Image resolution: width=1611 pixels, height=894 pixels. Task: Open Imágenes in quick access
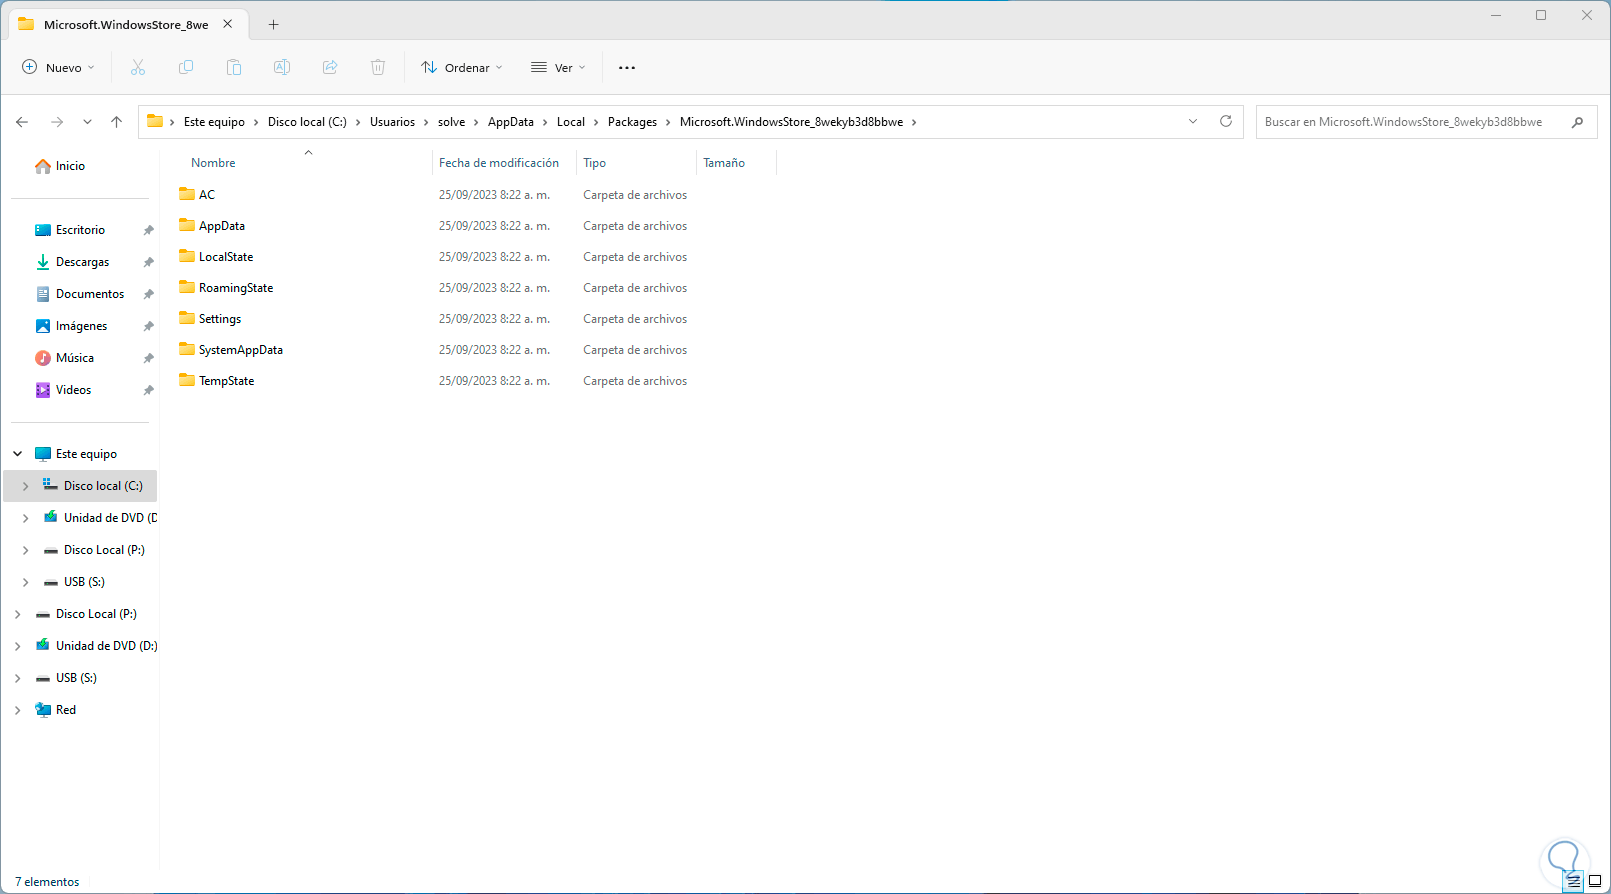coord(81,326)
